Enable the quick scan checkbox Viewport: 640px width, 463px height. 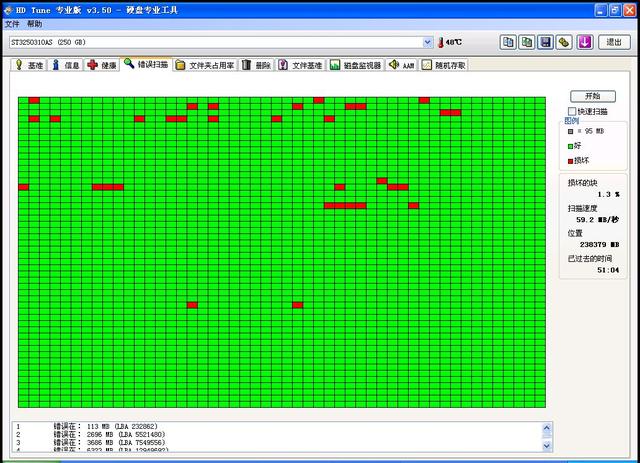[x=572, y=111]
